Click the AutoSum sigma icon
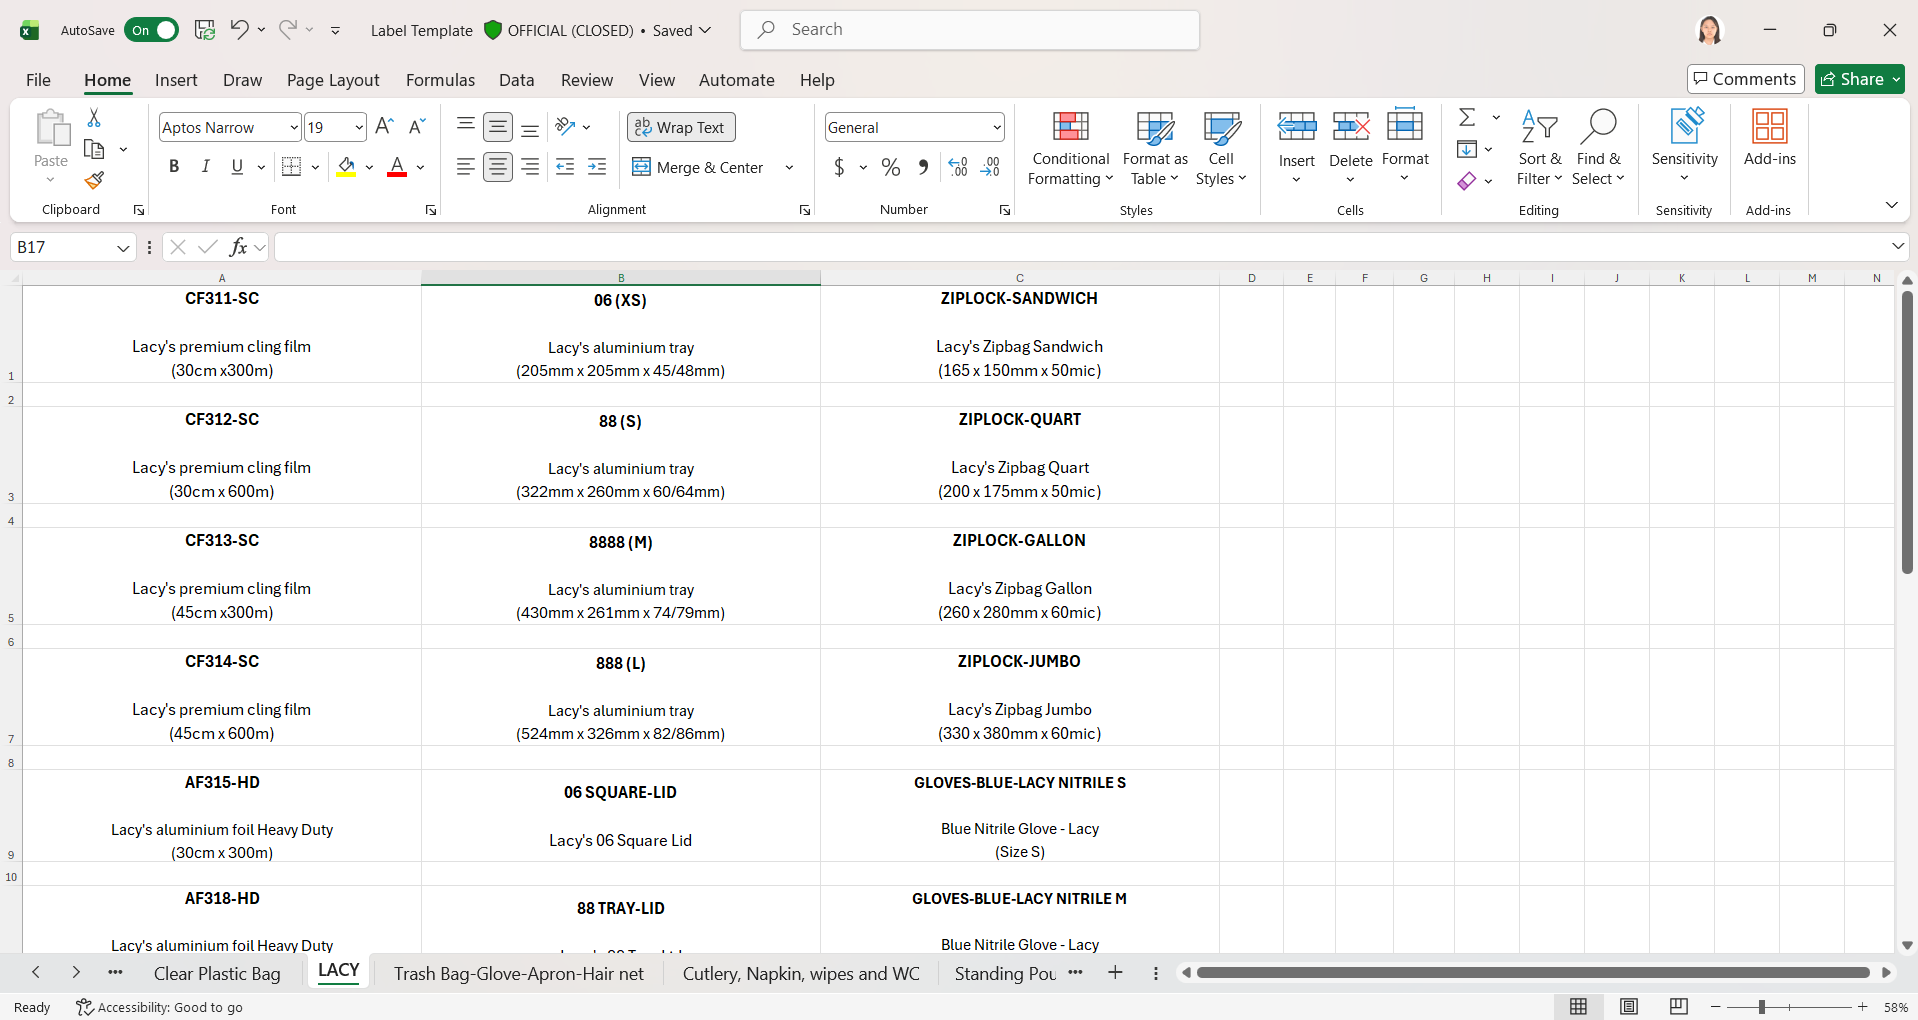This screenshot has width=1918, height=1020. tap(1467, 118)
